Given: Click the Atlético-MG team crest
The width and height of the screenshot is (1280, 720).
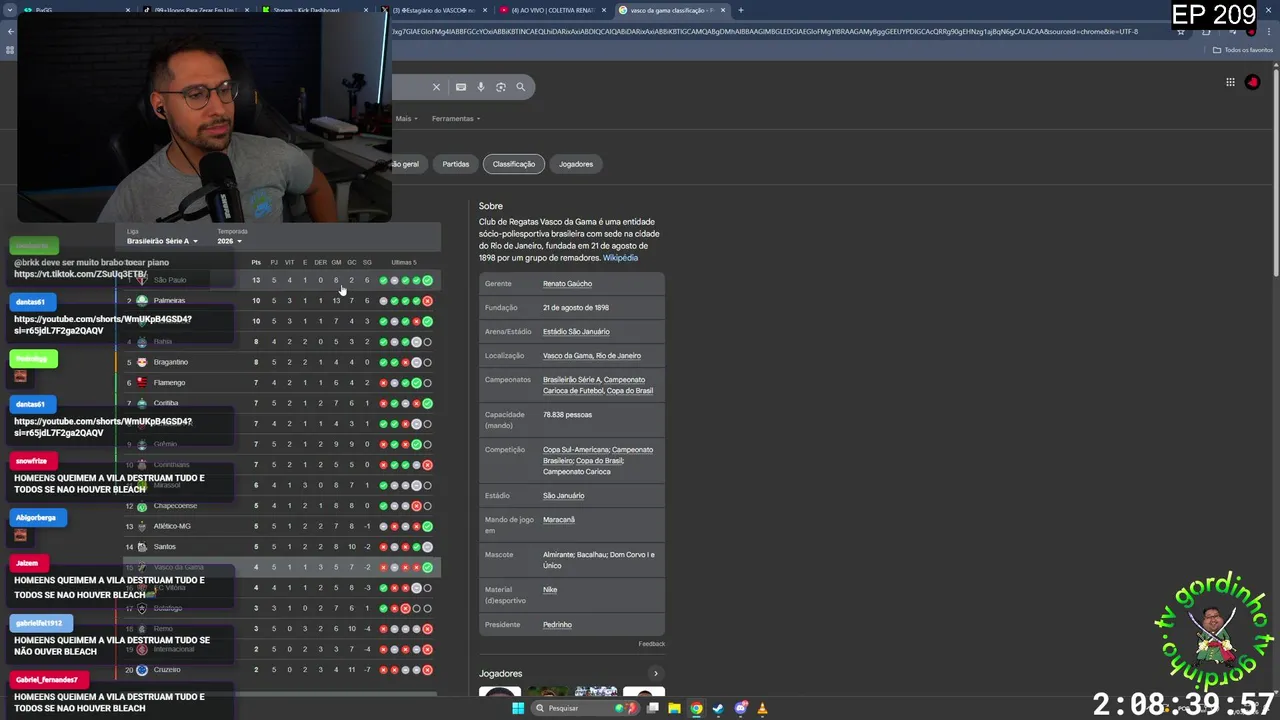Looking at the screenshot, I should coord(142,526).
